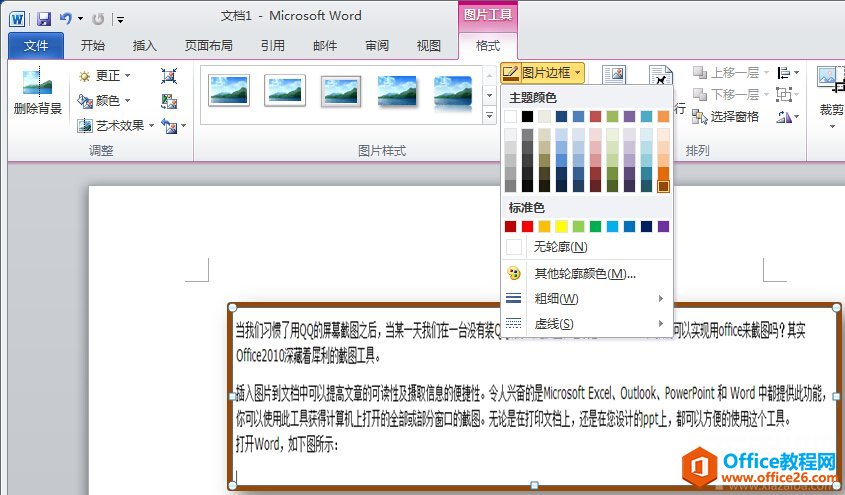845x495 pixels.
Task: Customize the Quick Access Toolbar dropdown
Action: (x=120, y=20)
